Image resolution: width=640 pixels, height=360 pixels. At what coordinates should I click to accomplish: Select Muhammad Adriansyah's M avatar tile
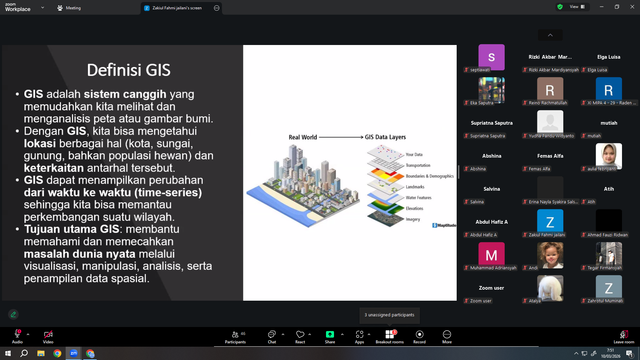(491, 256)
